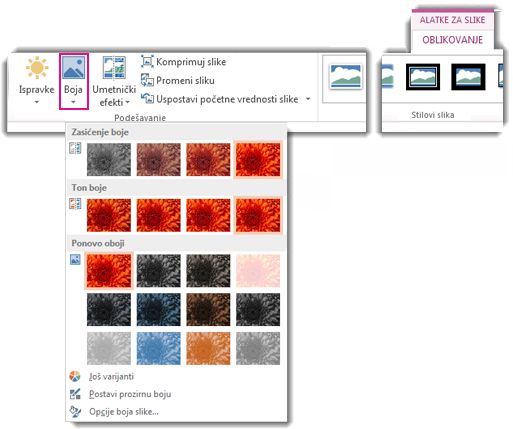The image size is (513, 429).
Task: Click the sun icon for Ispravke
Action: pos(37,68)
